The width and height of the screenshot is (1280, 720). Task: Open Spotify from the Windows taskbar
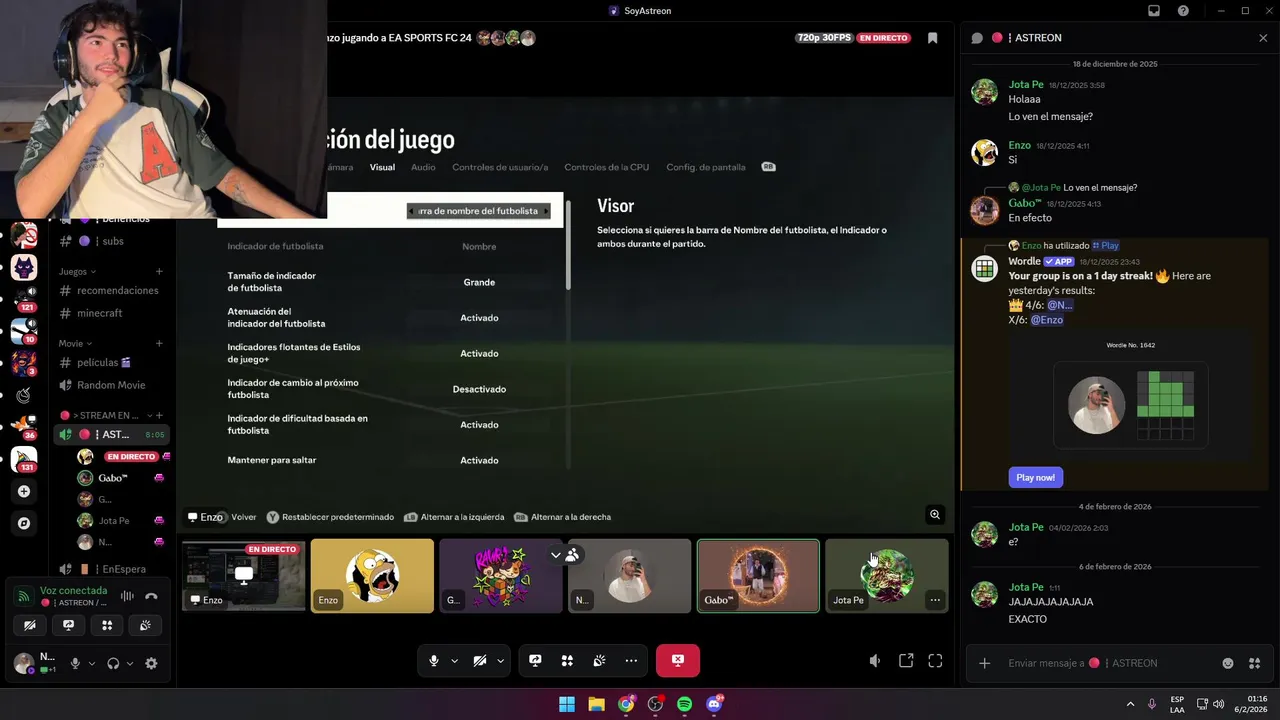pos(684,704)
